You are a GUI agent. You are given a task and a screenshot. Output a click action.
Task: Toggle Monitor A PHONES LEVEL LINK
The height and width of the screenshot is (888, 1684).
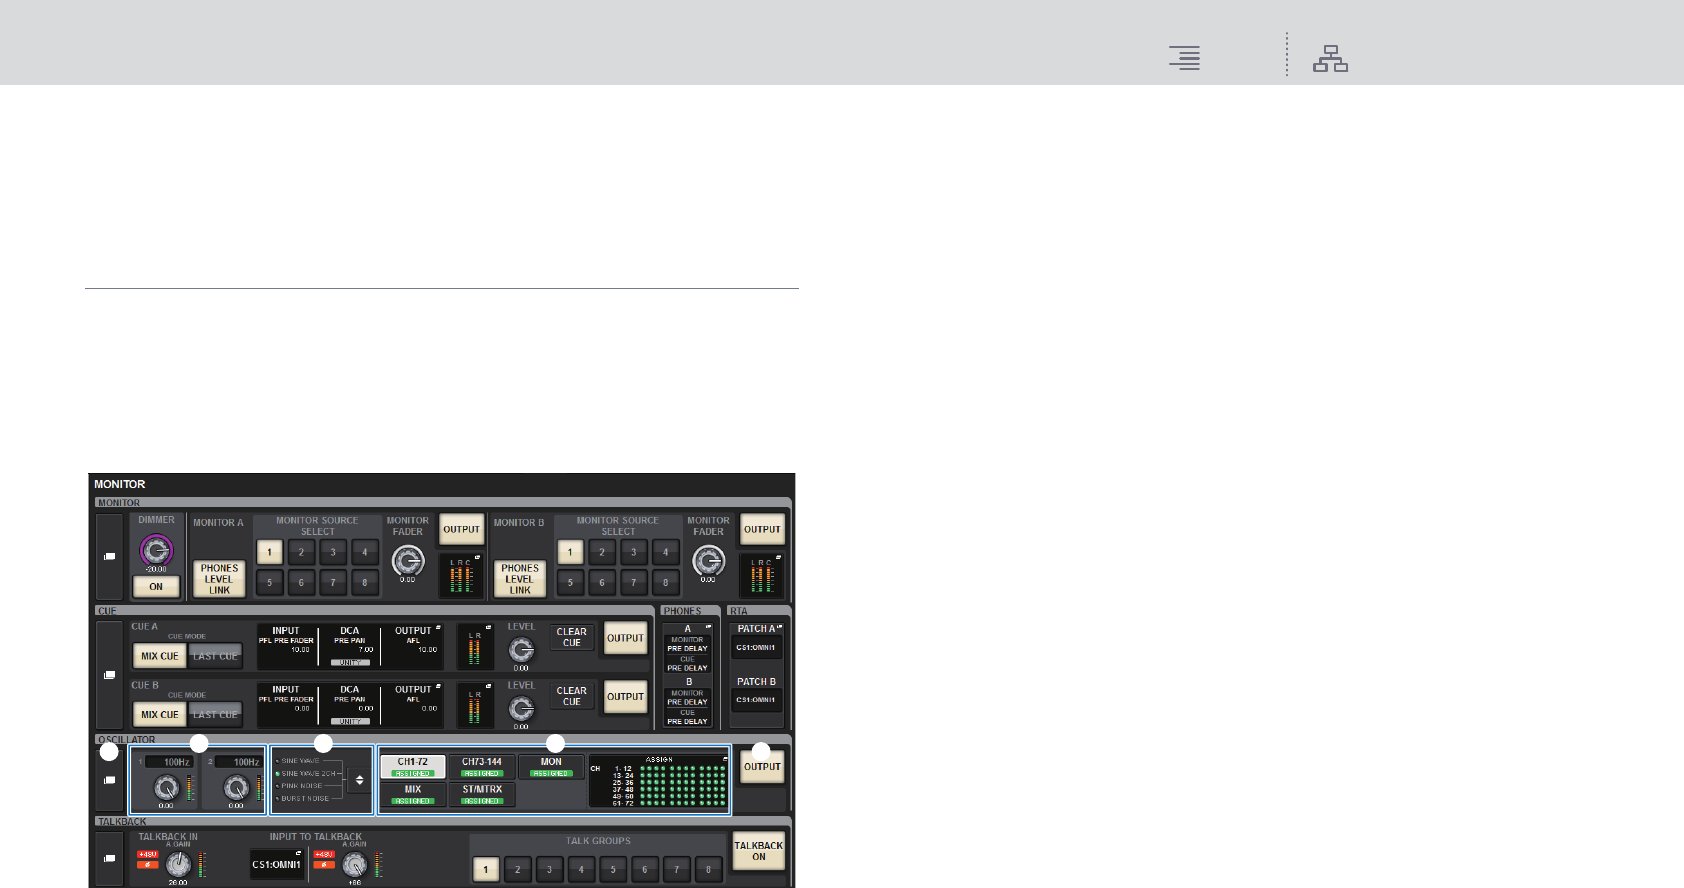(x=219, y=579)
